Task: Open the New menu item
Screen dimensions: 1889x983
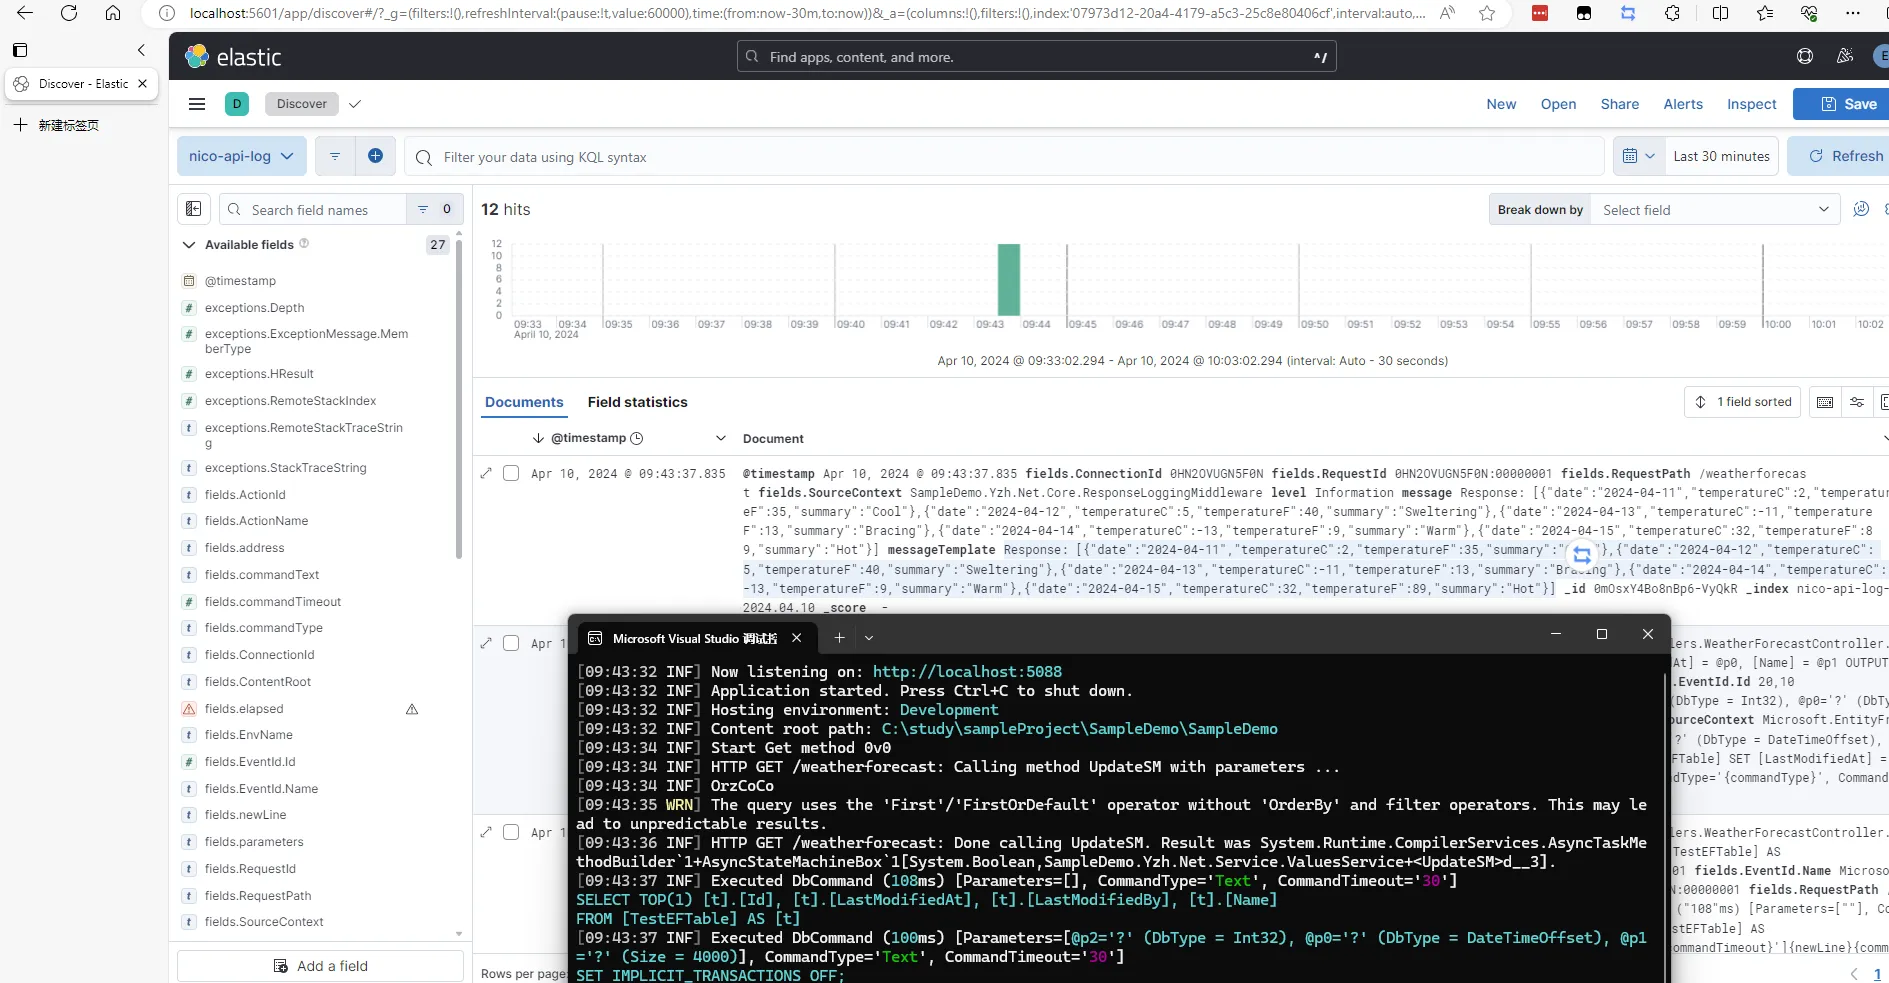Action: [1501, 104]
